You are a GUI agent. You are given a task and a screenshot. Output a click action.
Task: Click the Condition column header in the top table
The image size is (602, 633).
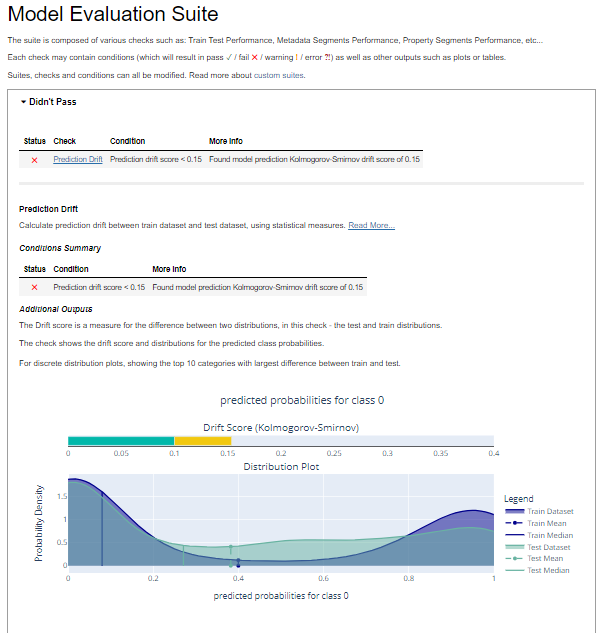[127, 141]
